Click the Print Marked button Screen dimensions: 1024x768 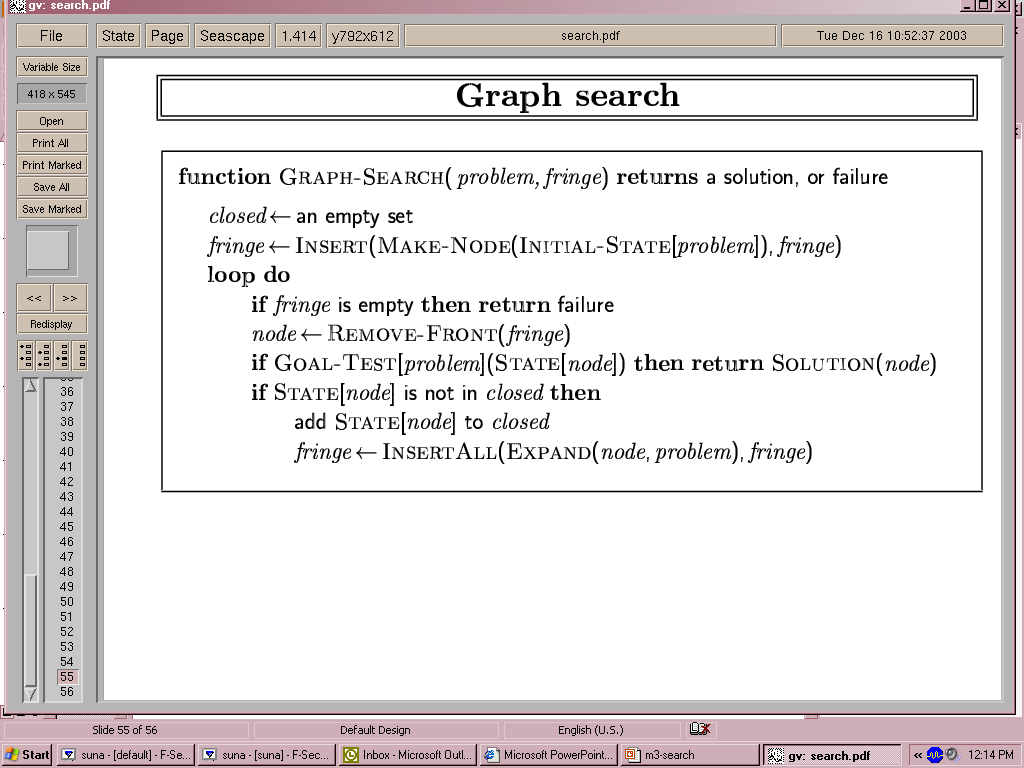(x=52, y=165)
